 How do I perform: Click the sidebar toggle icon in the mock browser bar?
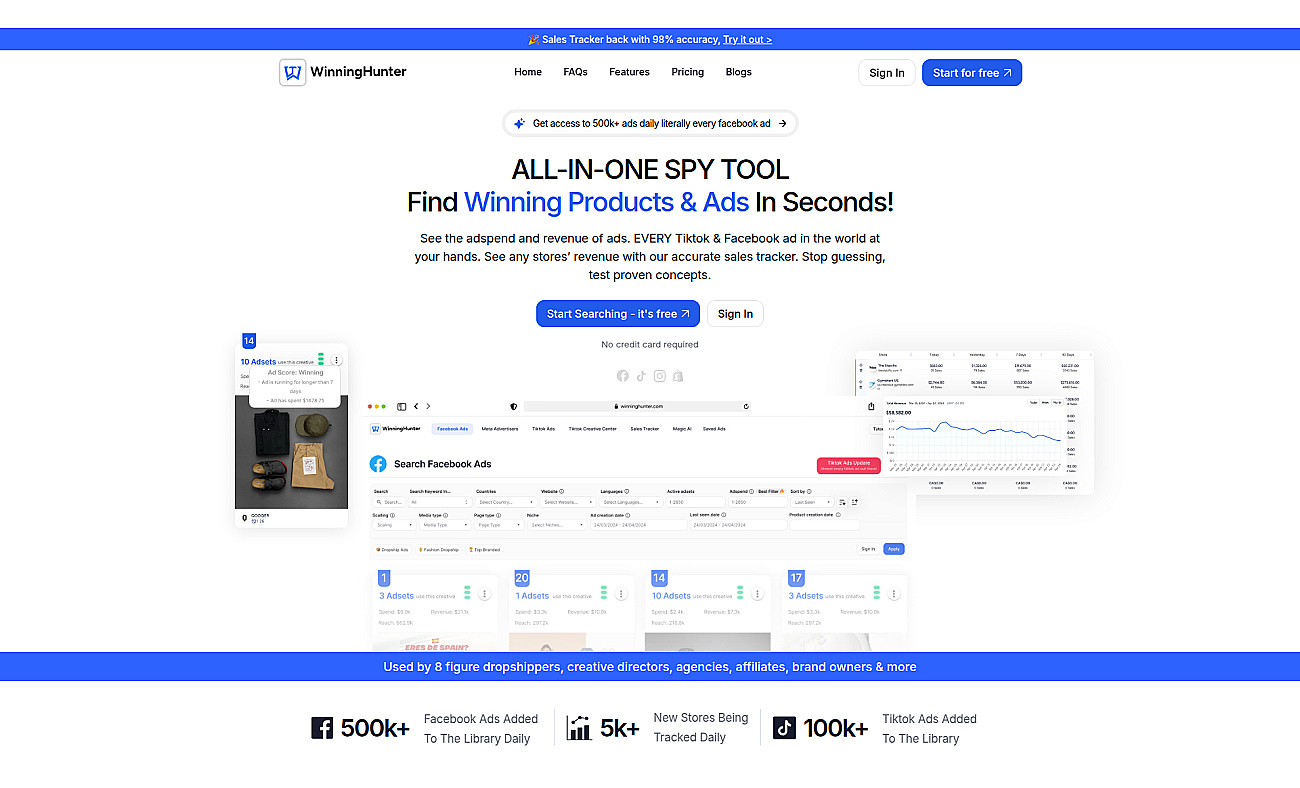coord(402,406)
